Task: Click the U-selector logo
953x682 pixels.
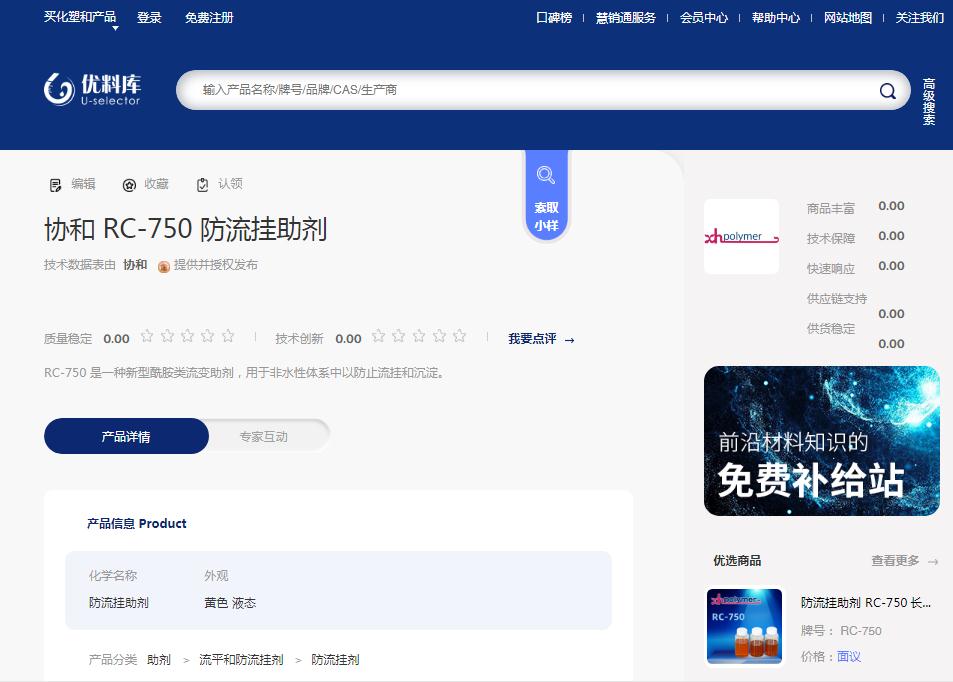Action: coord(92,89)
